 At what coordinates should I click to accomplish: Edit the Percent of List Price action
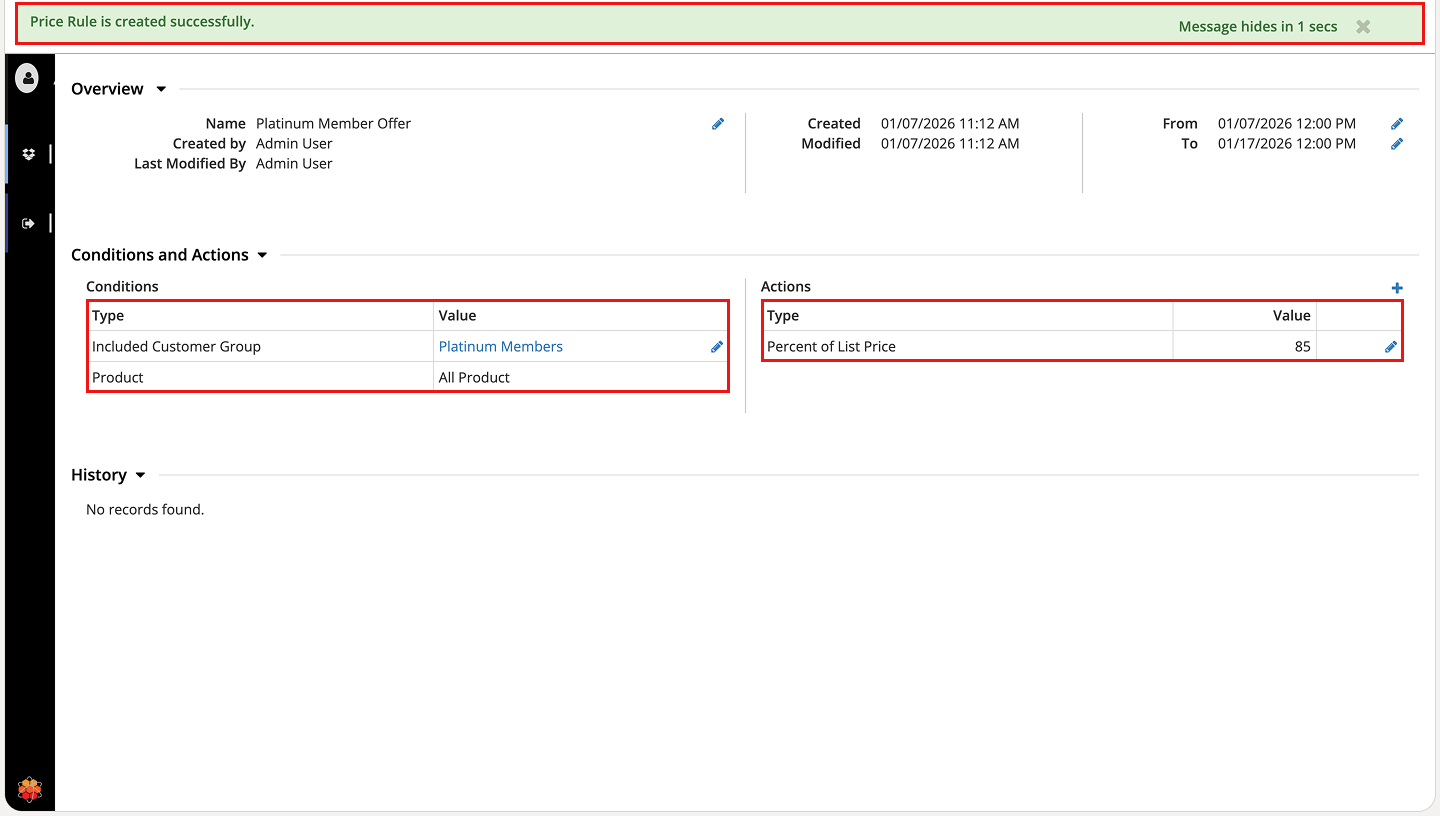(1390, 347)
